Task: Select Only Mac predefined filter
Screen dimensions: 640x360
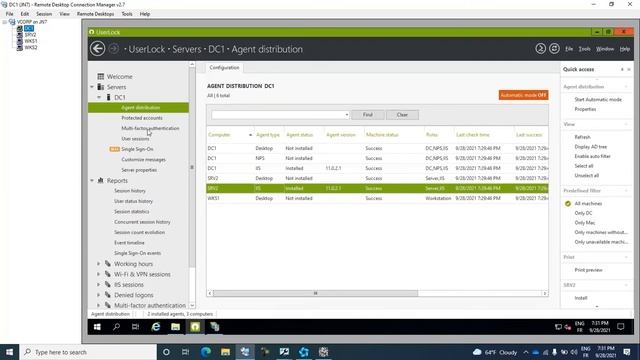Action: click(x=585, y=223)
